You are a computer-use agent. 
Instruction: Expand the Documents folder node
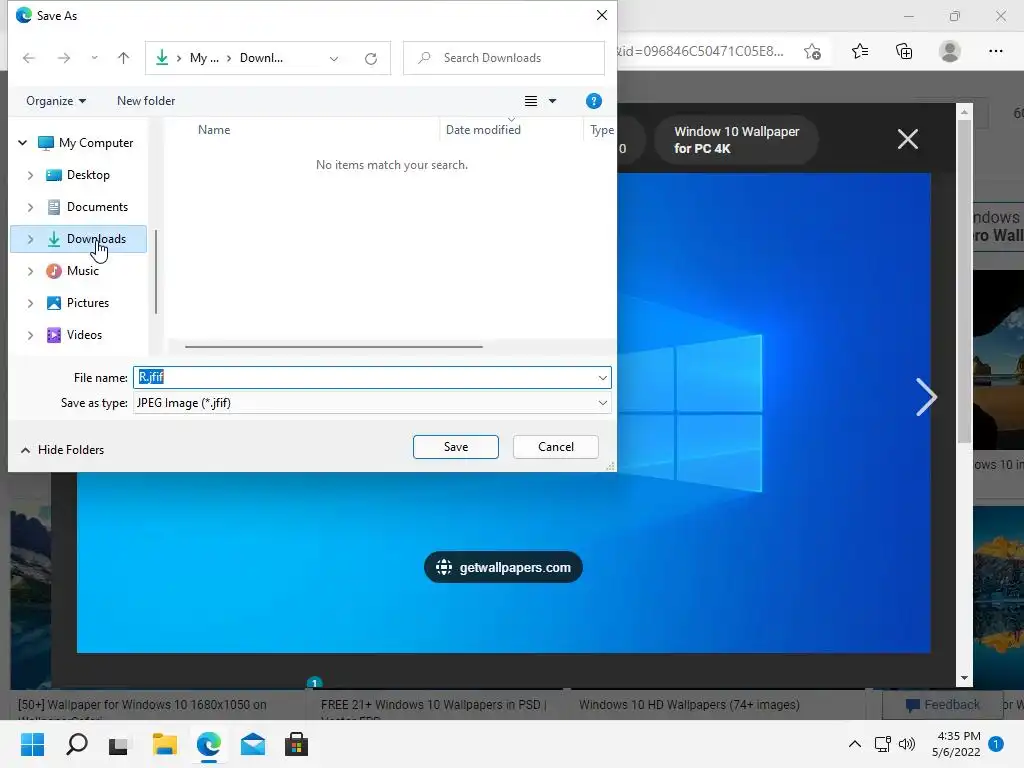point(30,207)
